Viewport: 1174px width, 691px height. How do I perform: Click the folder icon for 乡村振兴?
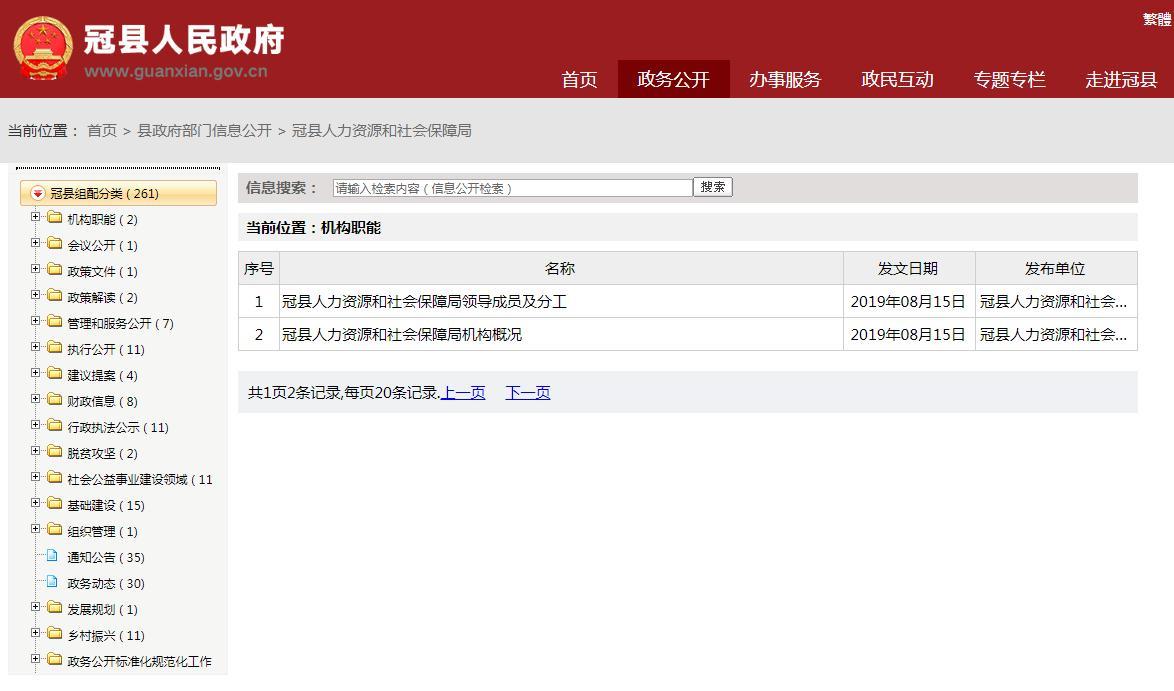[55, 634]
